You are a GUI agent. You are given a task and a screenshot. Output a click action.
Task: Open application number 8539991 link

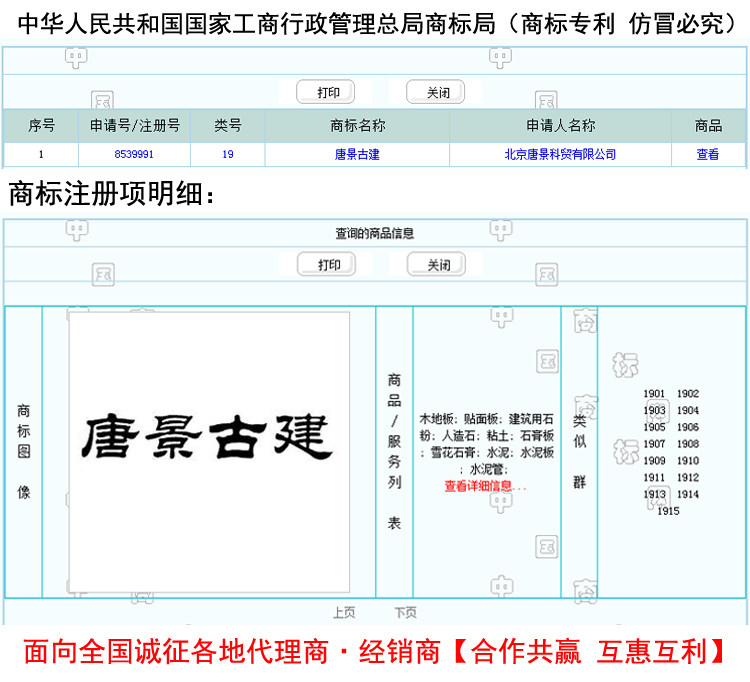point(134,154)
